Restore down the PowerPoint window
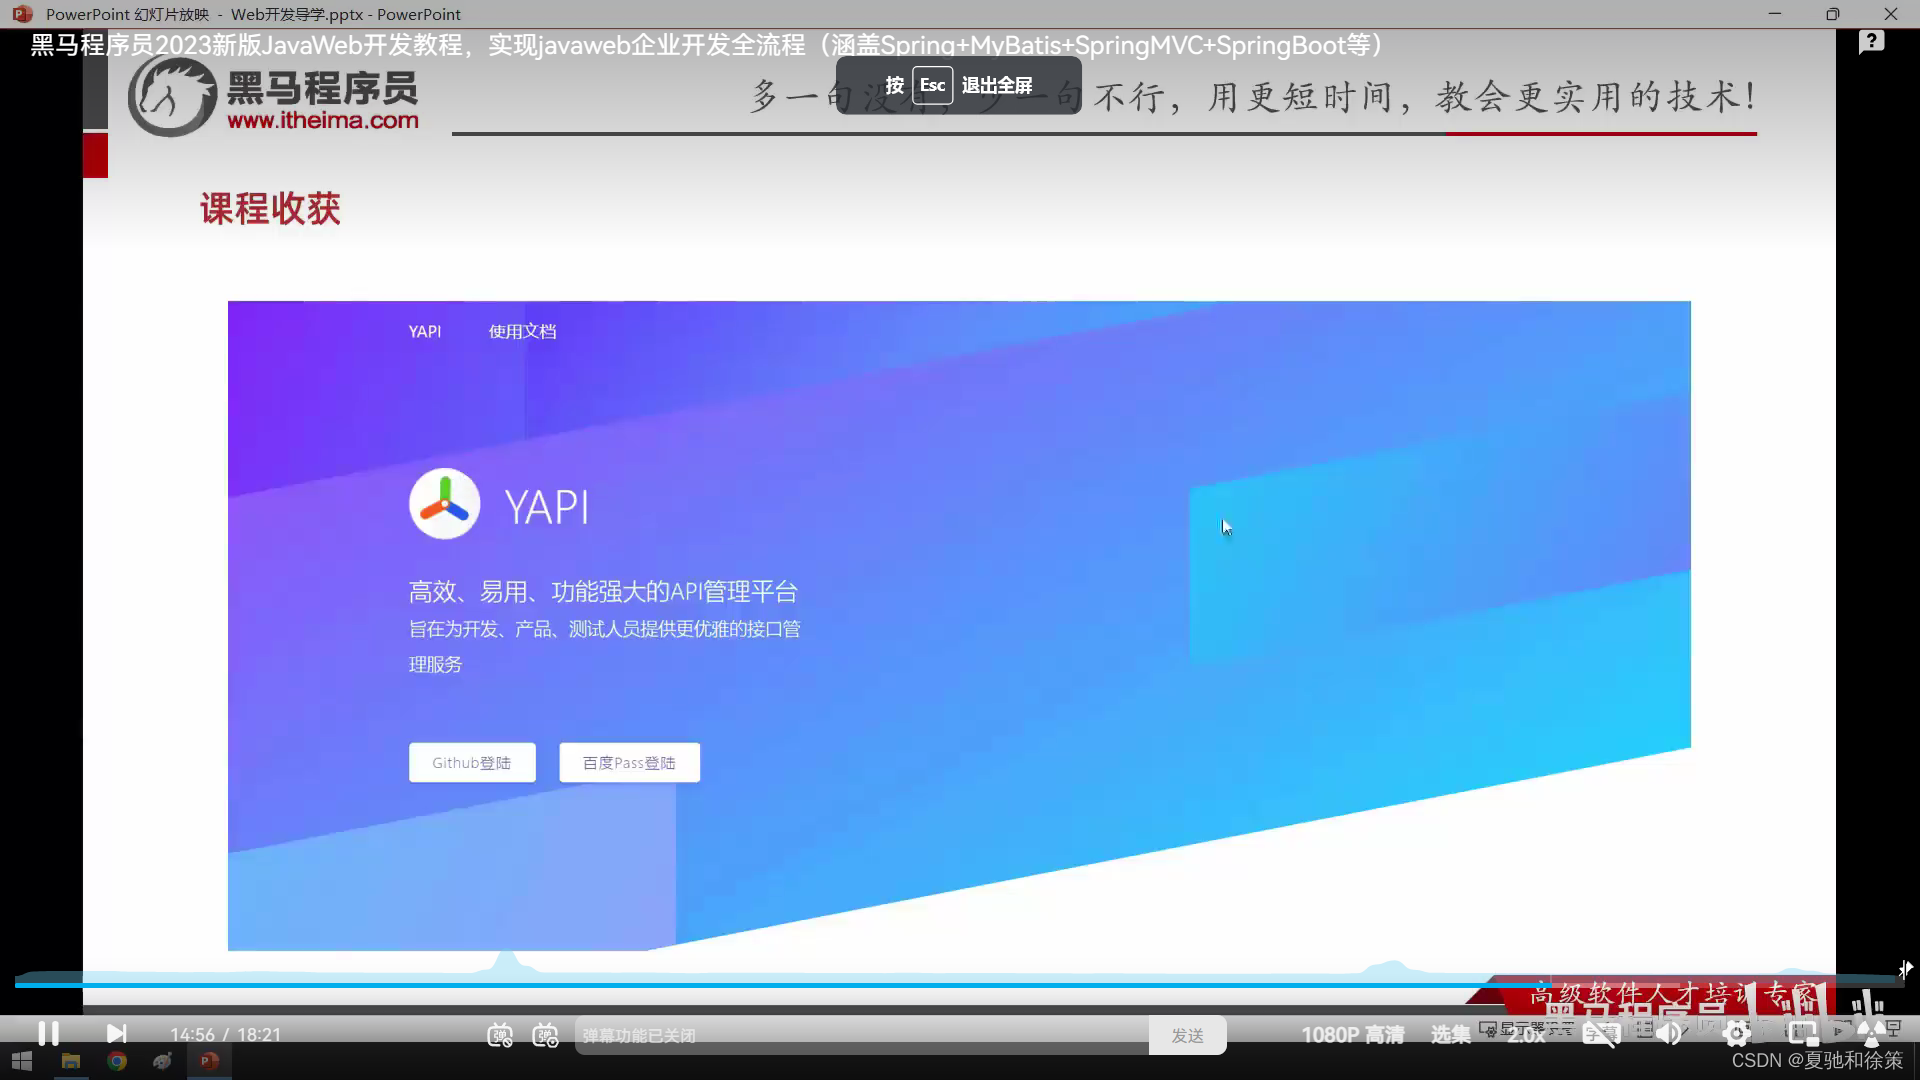 click(1832, 14)
